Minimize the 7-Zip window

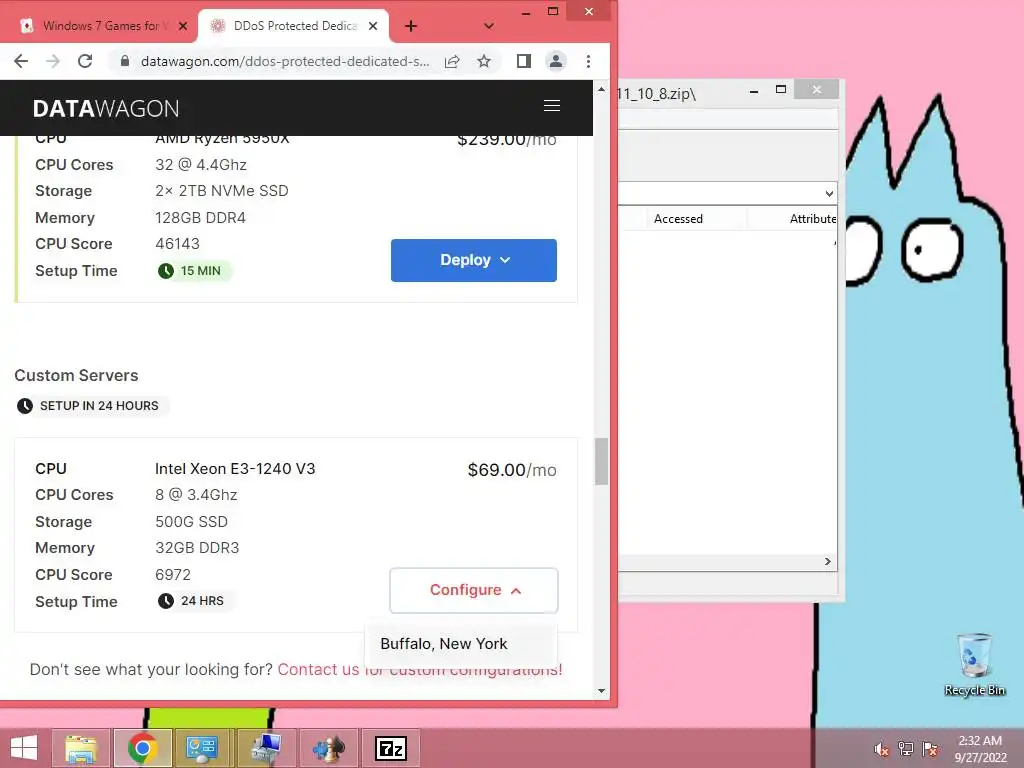[x=754, y=91]
